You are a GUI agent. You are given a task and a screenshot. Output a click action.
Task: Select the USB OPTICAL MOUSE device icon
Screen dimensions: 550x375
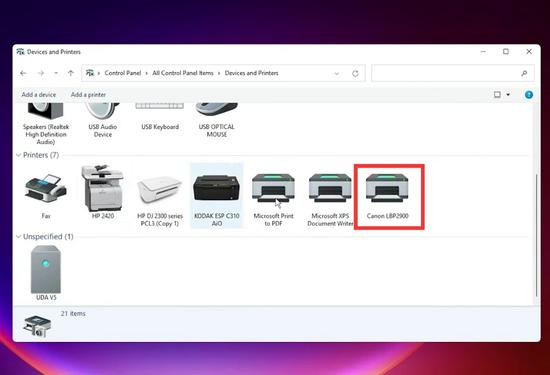[216, 109]
